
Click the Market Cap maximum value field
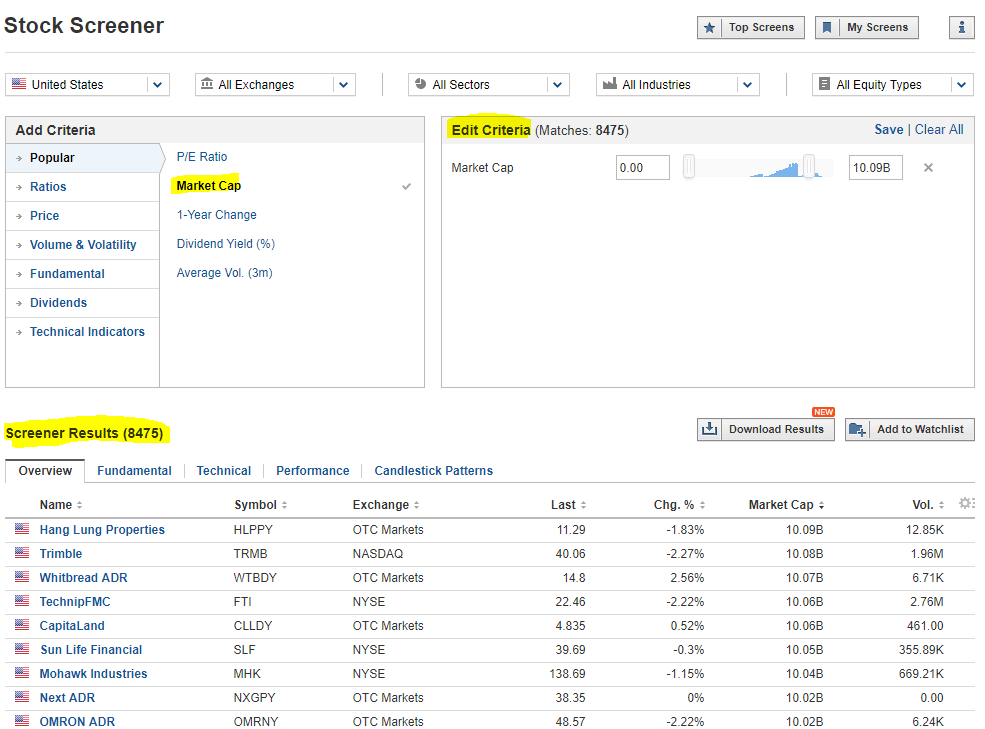pos(875,168)
